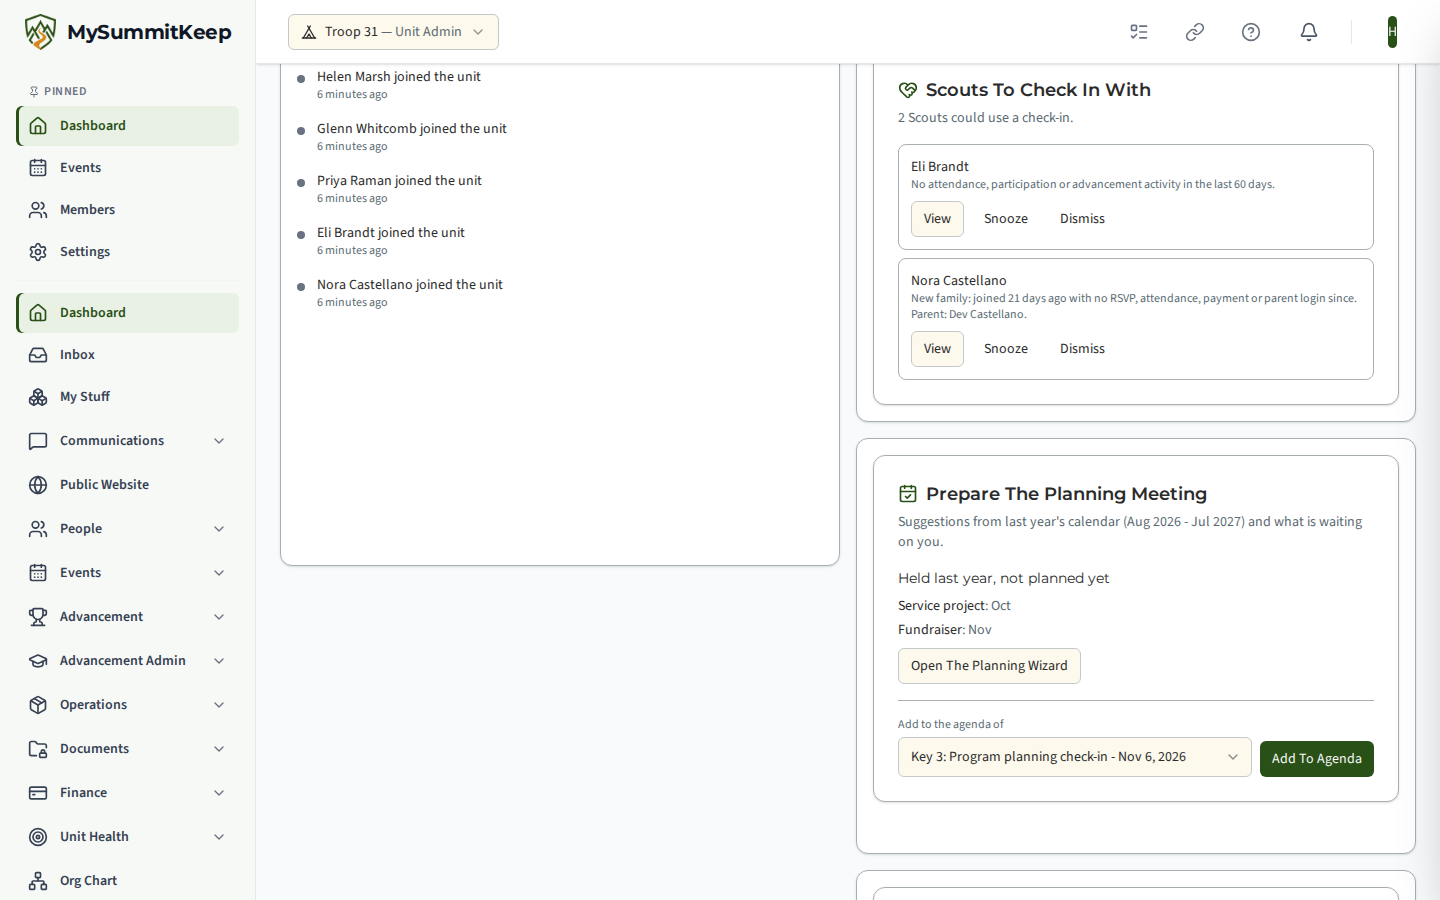1440x900 pixels.
Task: Expand the Advancement section chevron
Action: [x=219, y=617]
